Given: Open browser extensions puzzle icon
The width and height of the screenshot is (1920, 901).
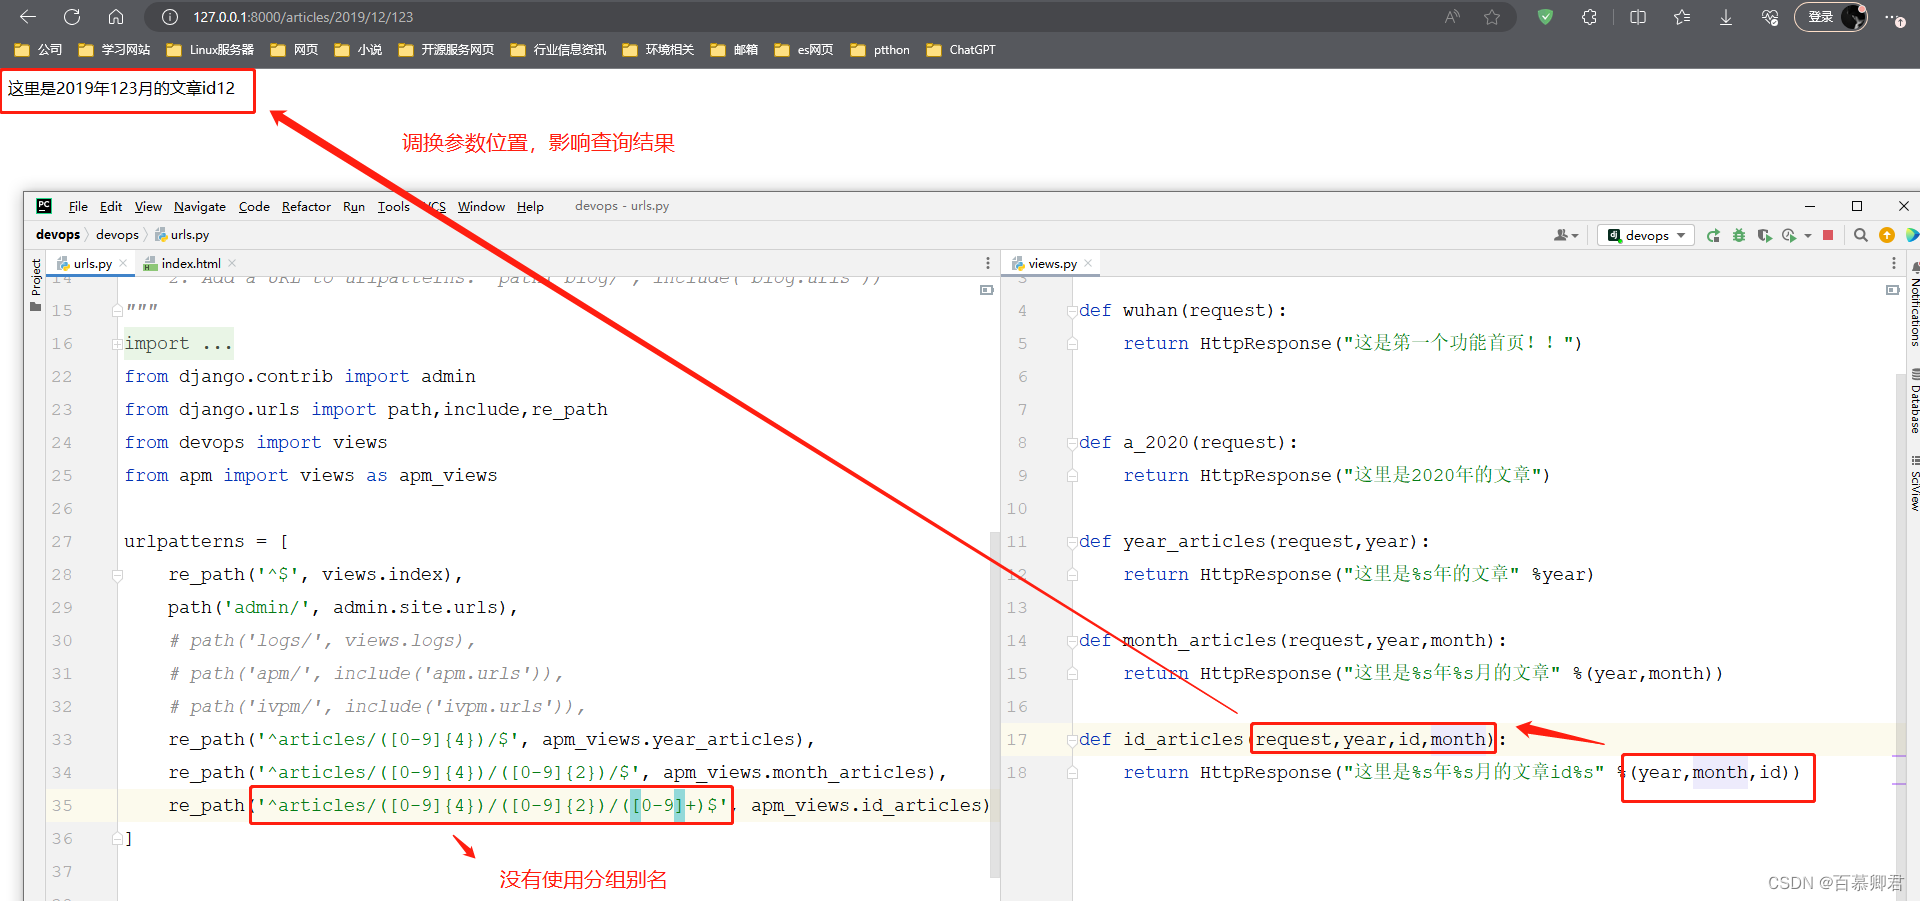Looking at the screenshot, I should click(1589, 17).
